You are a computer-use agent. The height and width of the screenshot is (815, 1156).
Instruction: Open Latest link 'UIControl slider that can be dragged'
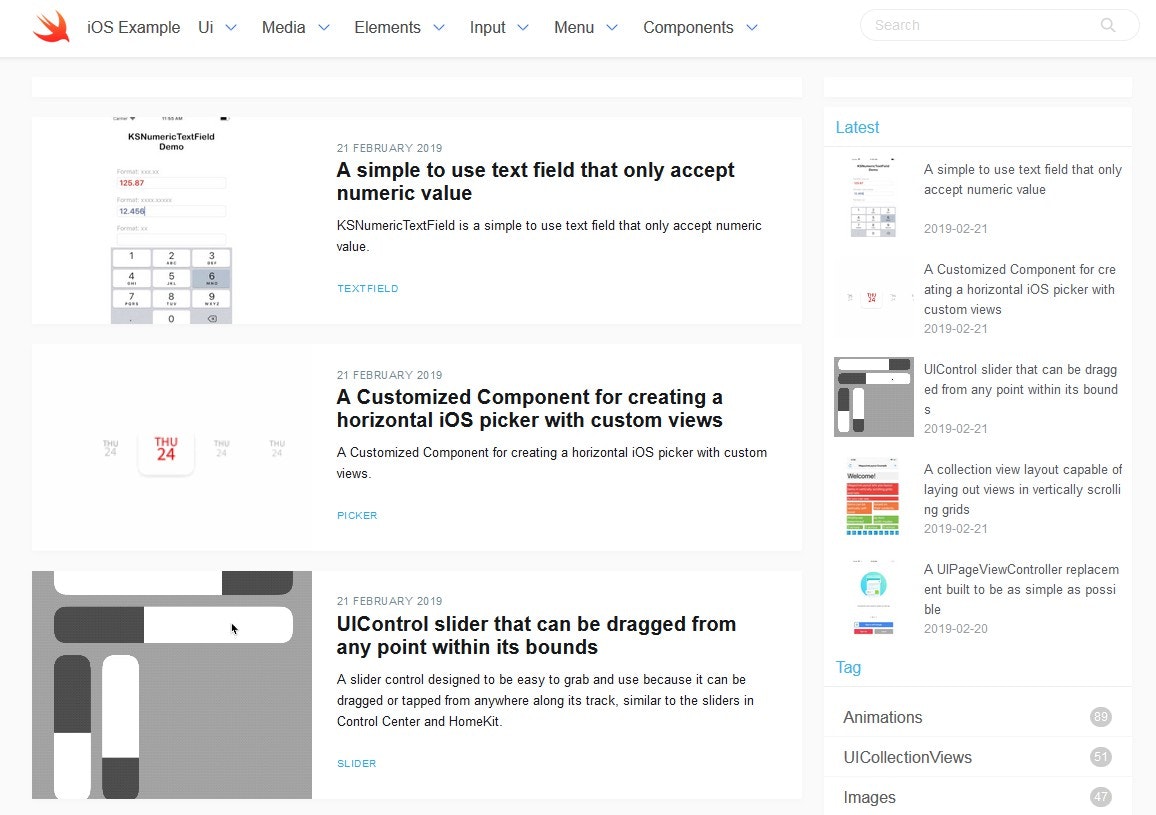(1020, 389)
